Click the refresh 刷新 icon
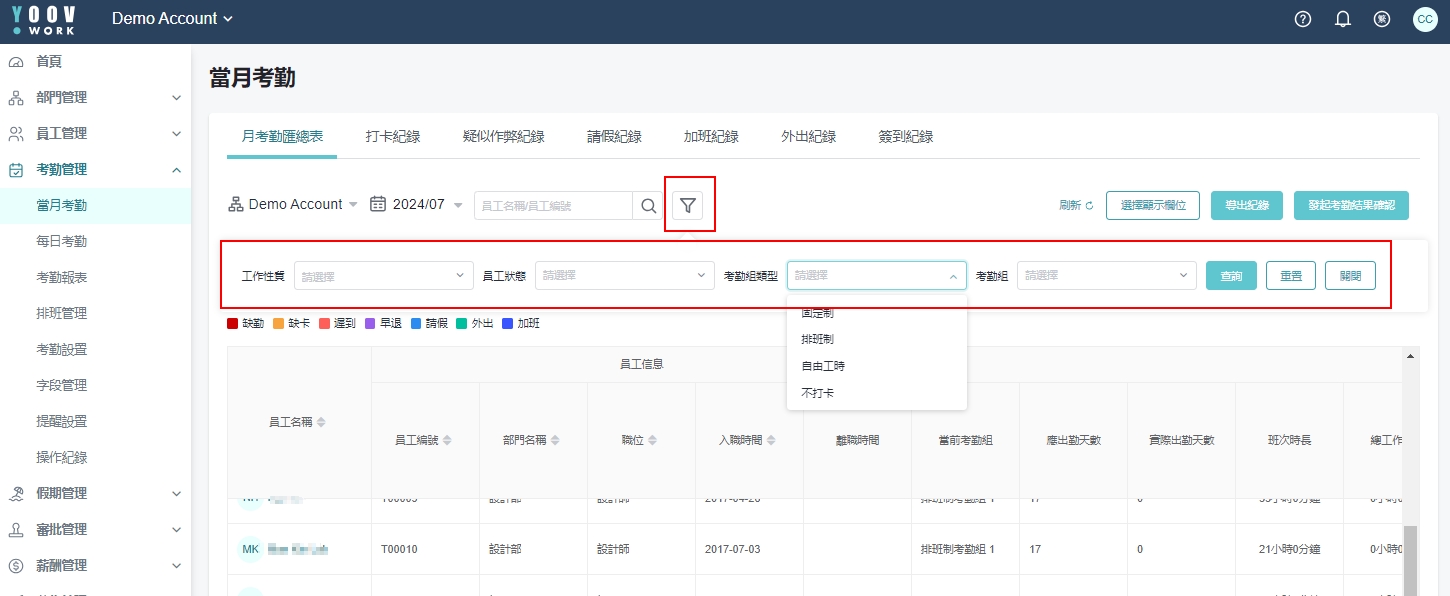 click(x=1089, y=206)
